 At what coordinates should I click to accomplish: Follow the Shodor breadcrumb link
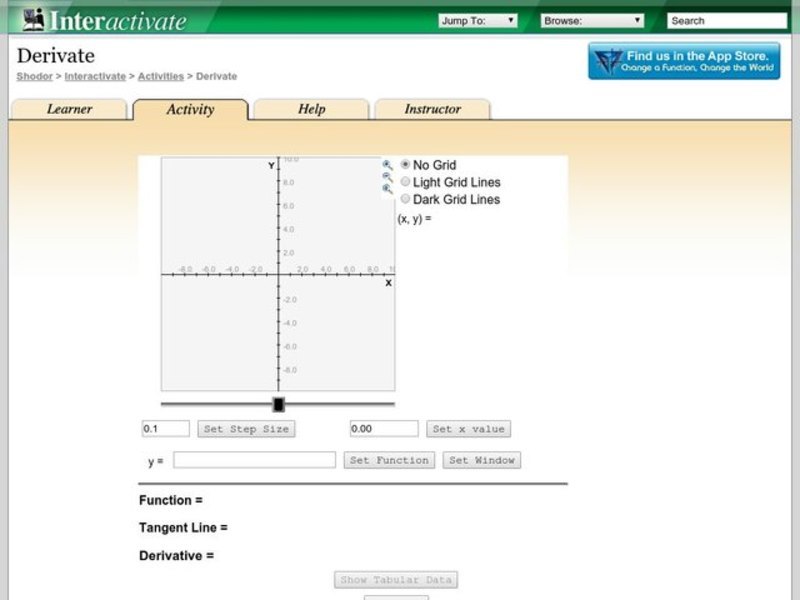pos(33,76)
